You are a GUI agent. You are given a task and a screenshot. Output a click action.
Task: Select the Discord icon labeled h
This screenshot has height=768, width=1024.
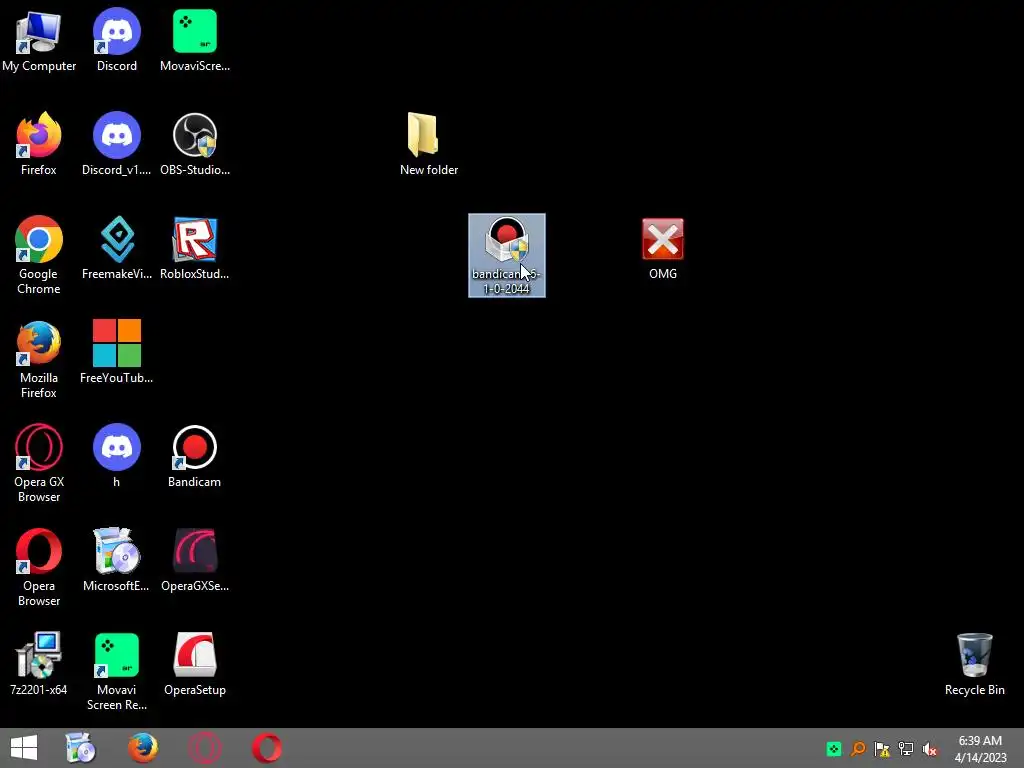(117, 456)
